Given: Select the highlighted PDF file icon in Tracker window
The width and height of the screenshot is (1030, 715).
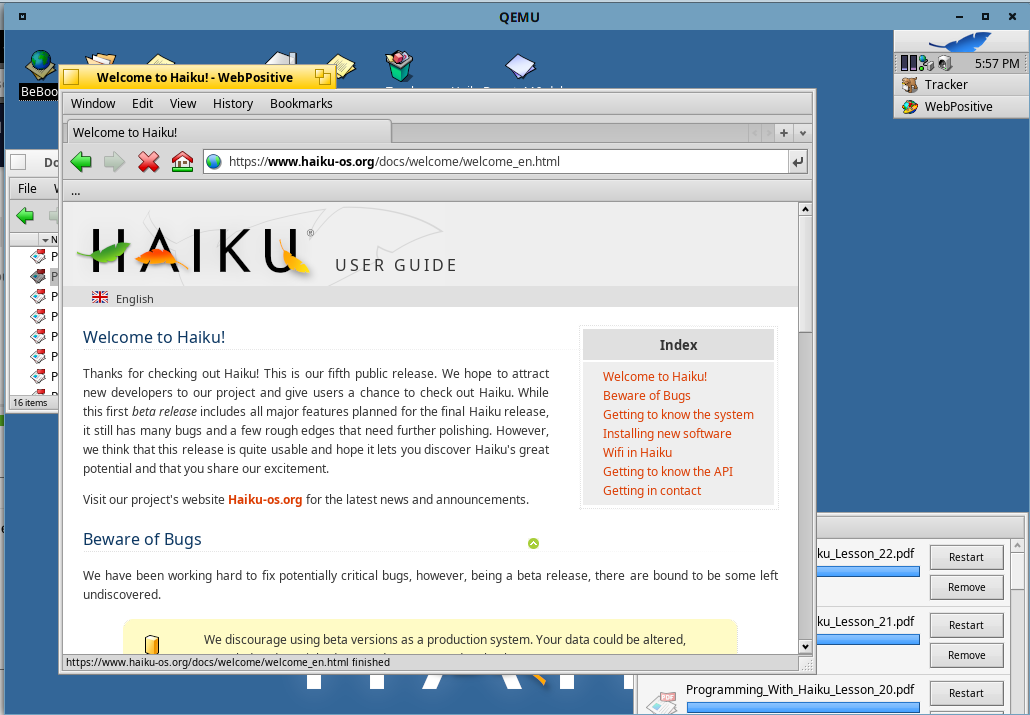Looking at the screenshot, I should pos(39,276).
